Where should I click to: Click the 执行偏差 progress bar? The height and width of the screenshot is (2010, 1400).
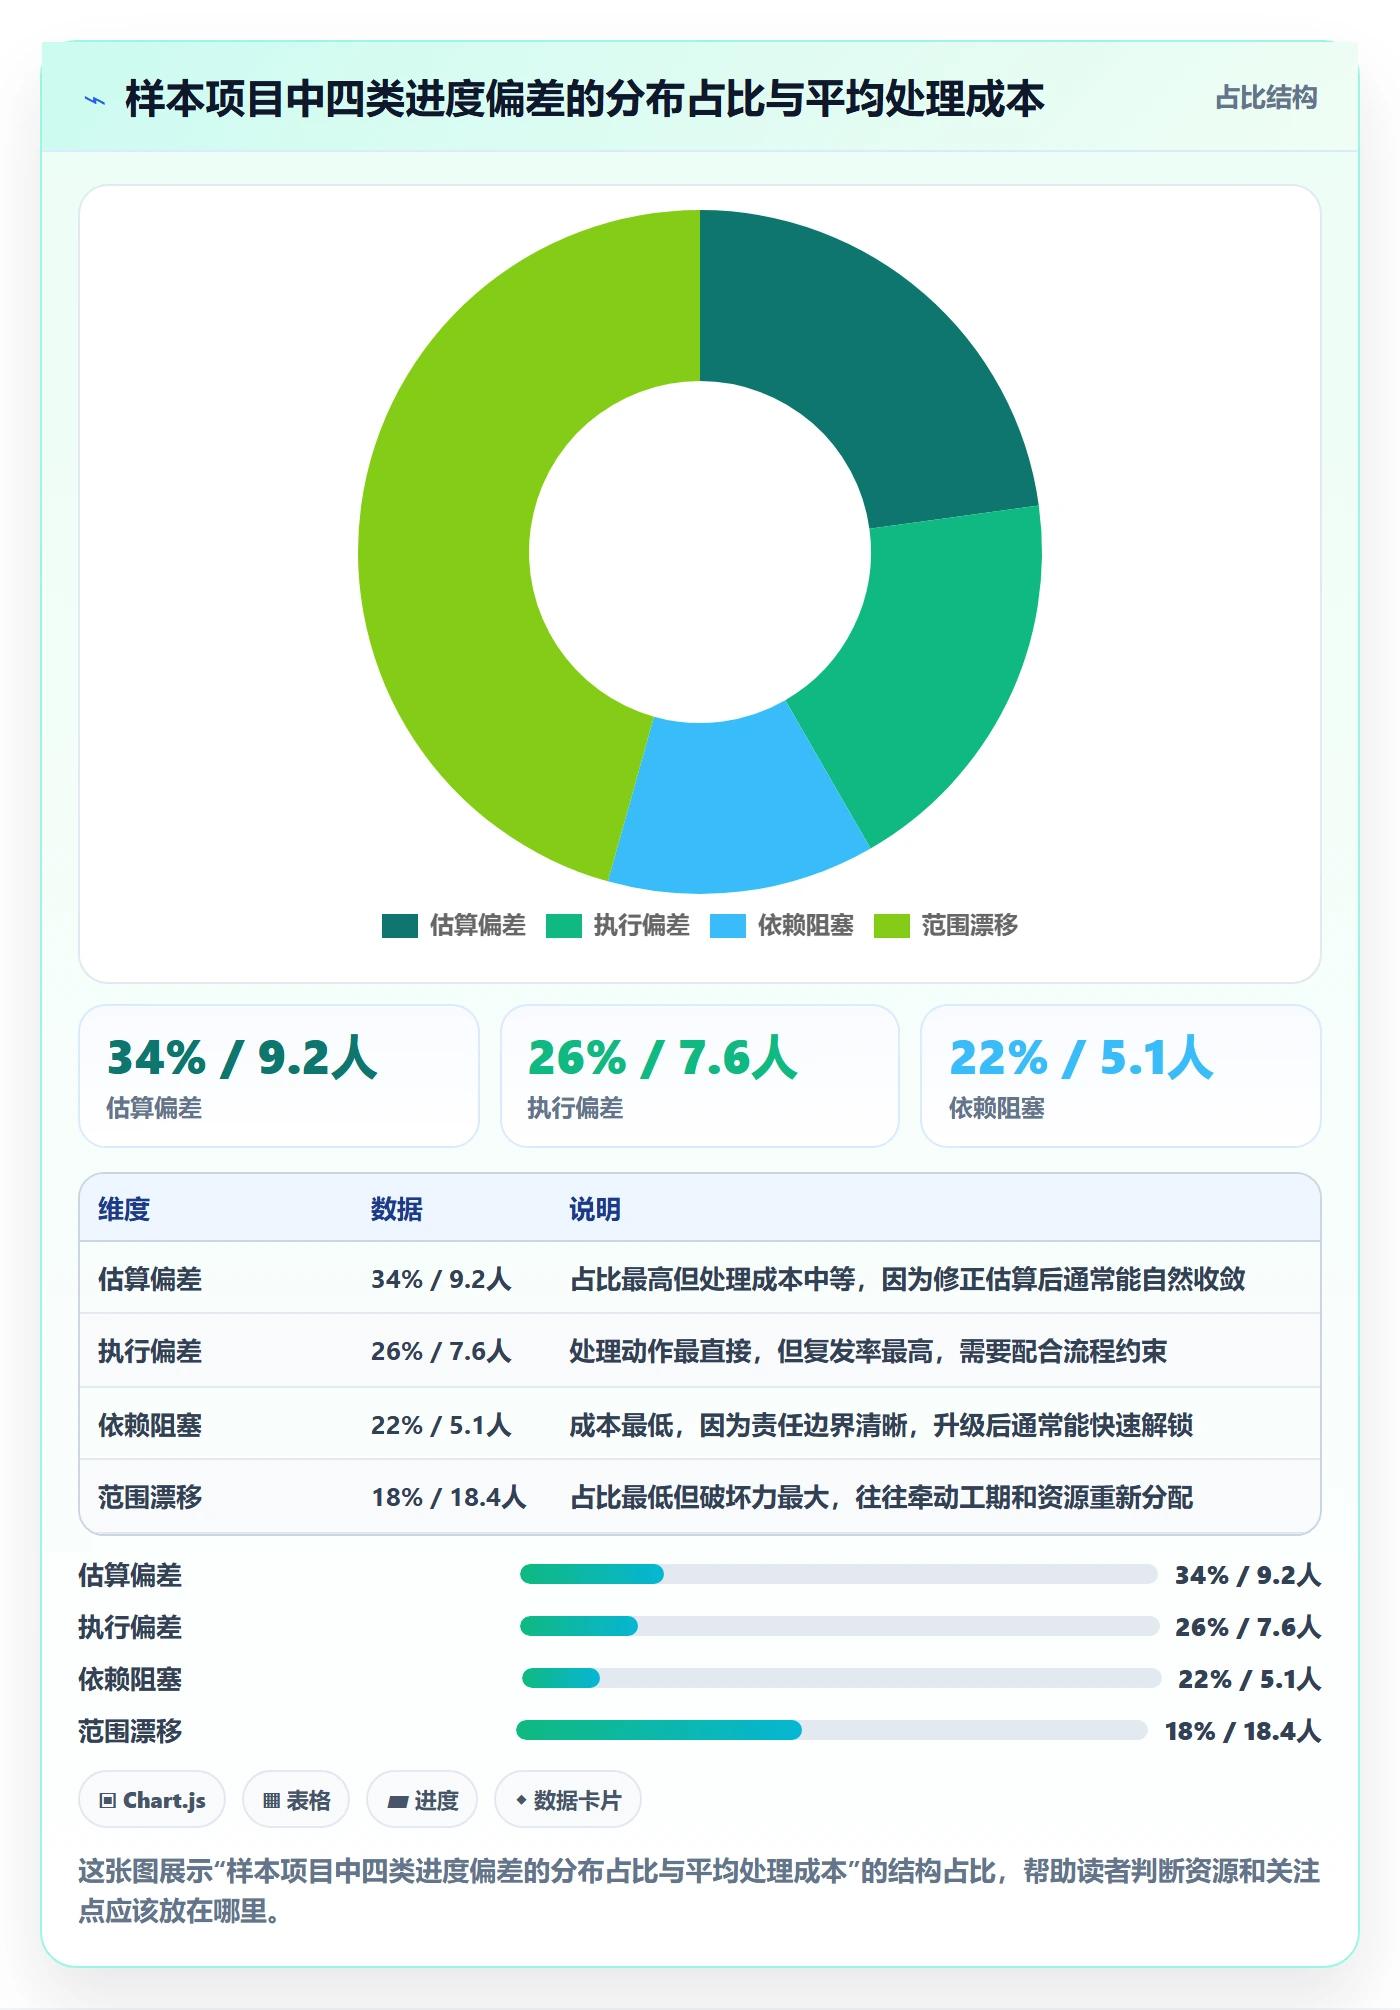click(x=838, y=1626)
